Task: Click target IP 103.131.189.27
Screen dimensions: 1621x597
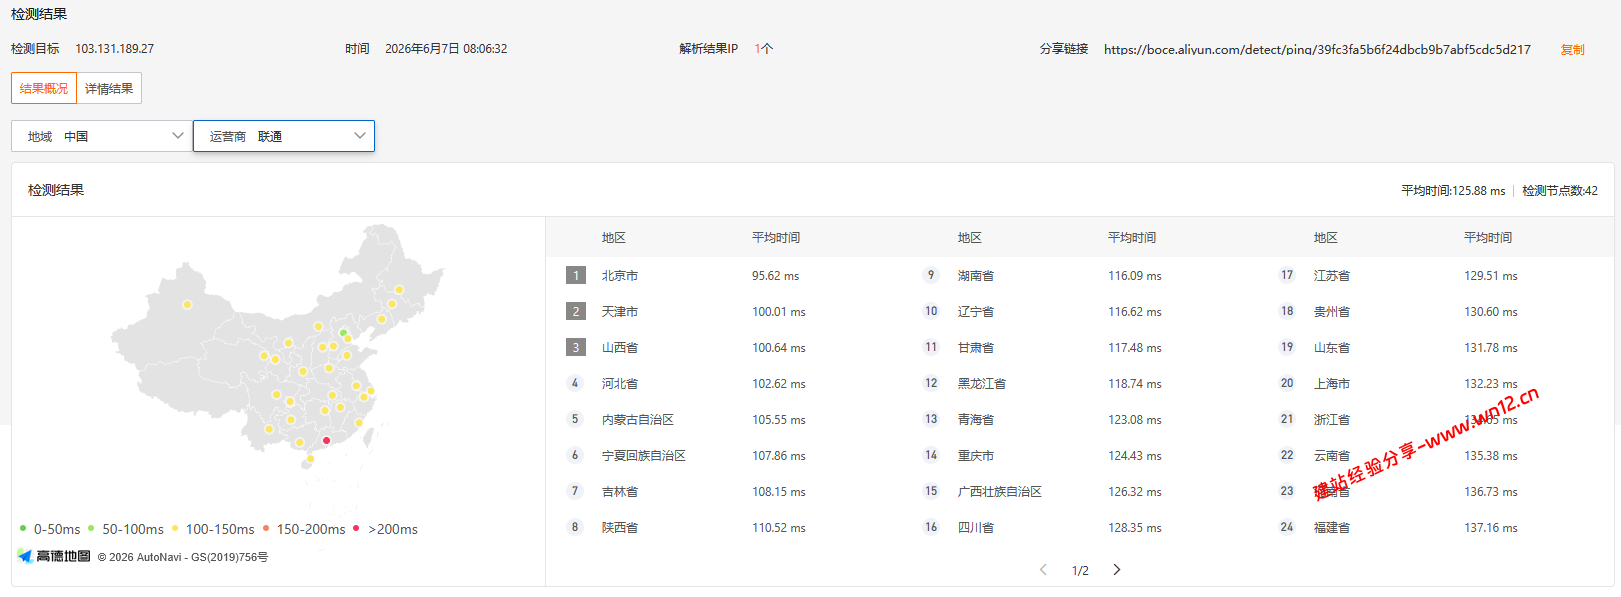Action: tap(115, 49)
